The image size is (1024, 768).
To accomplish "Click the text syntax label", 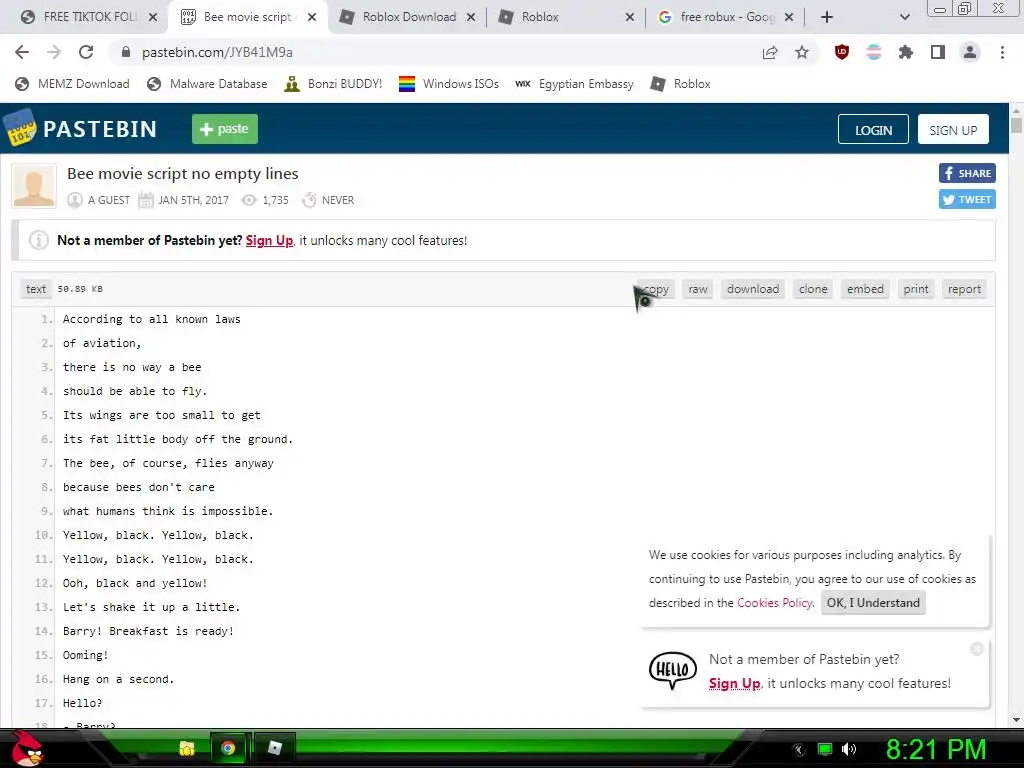I will pyautogui.click(x=36, y=289).
